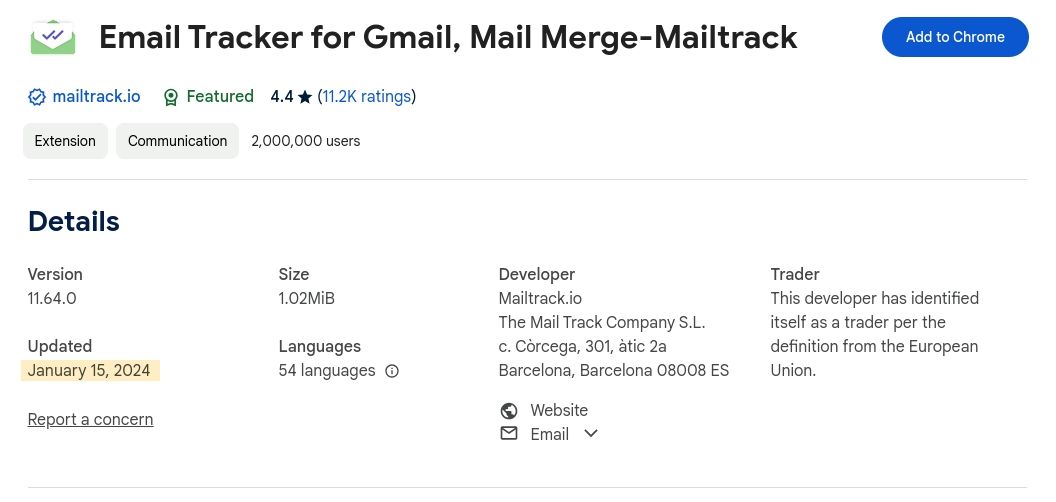The height and width of the screenshot is (502, 1056).
Task: Click the Mailtrack envelope logo icon
Action: (53, 37)
